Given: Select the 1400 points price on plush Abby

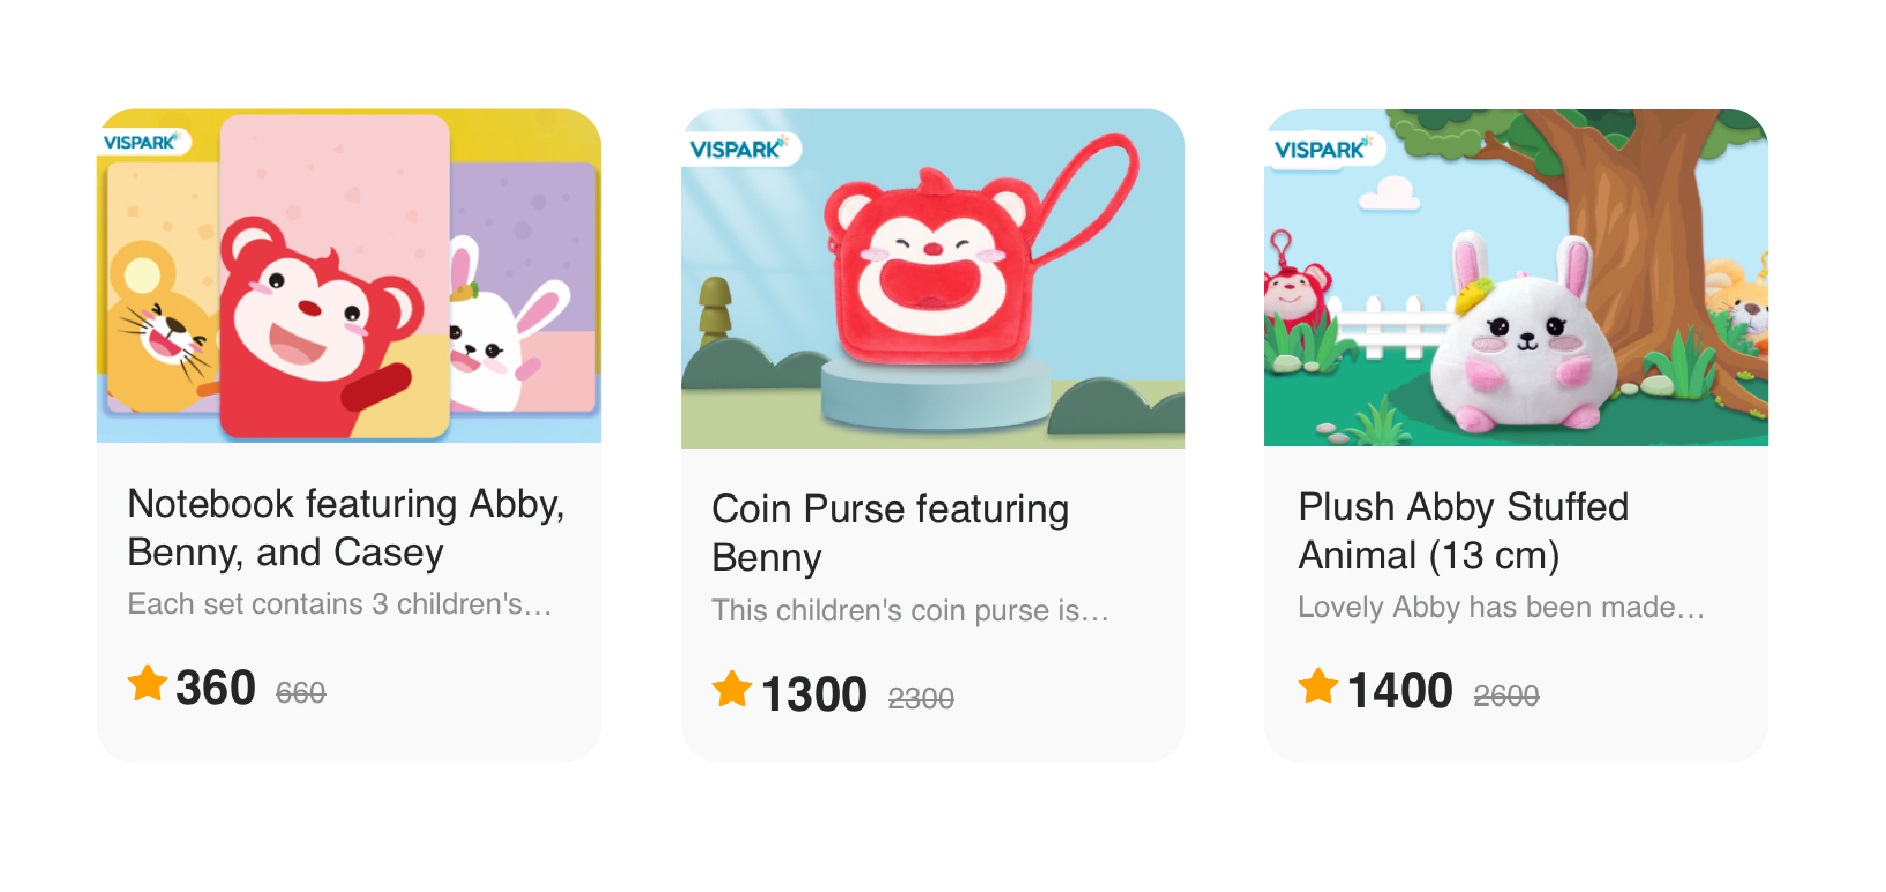Looking at the screenshot, I should 1400,690.
